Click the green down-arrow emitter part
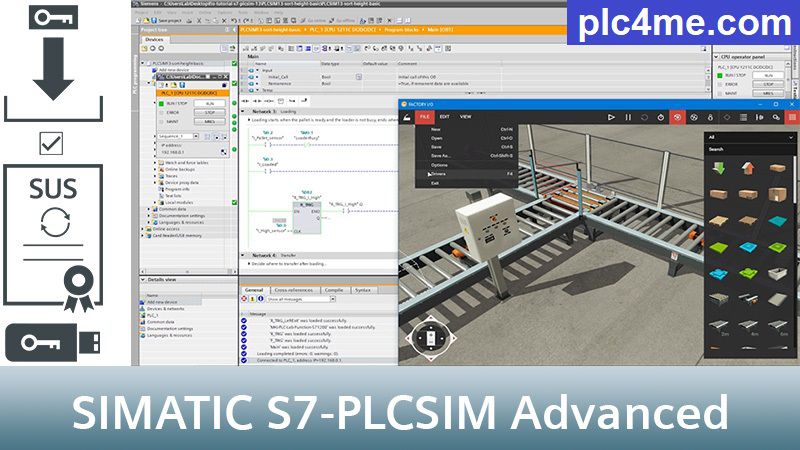This screenshot has height=450, width=800. (x=718, y=167)
